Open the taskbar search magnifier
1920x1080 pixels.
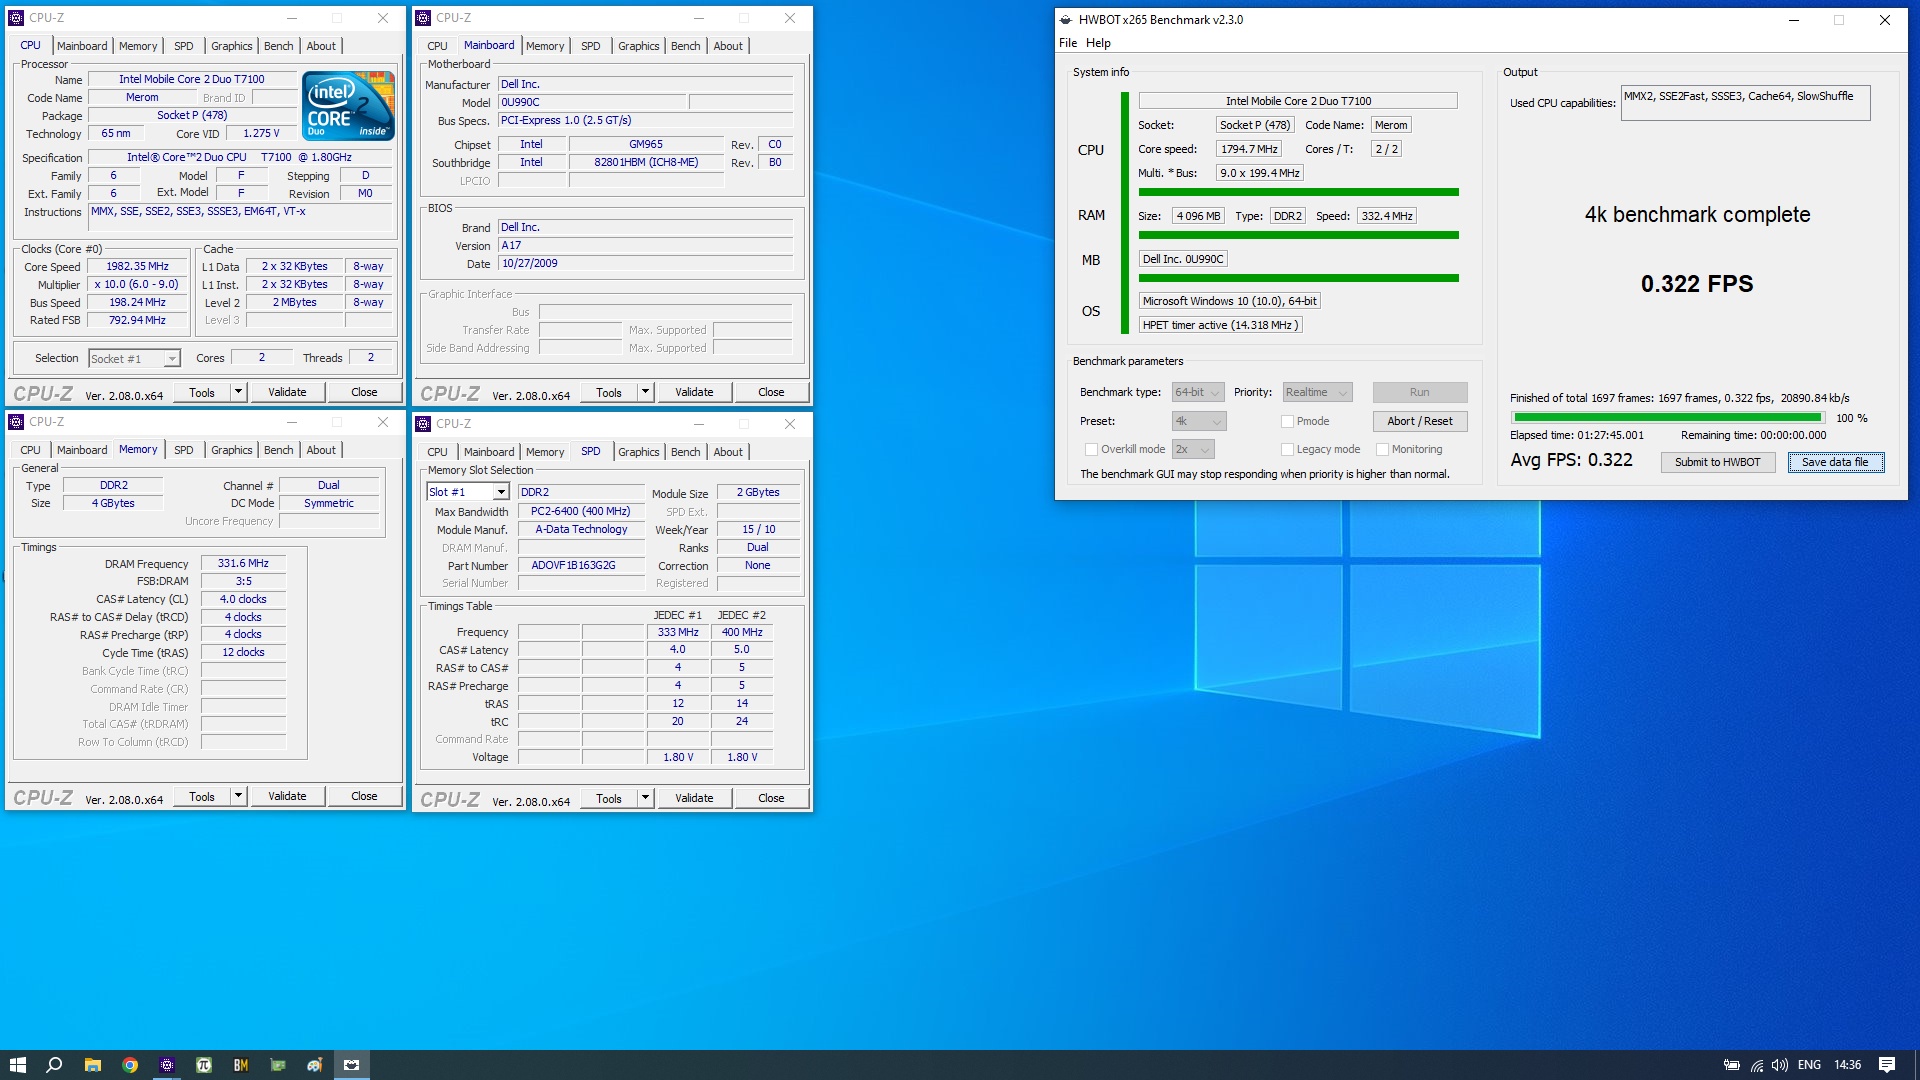click(55, 1065)
